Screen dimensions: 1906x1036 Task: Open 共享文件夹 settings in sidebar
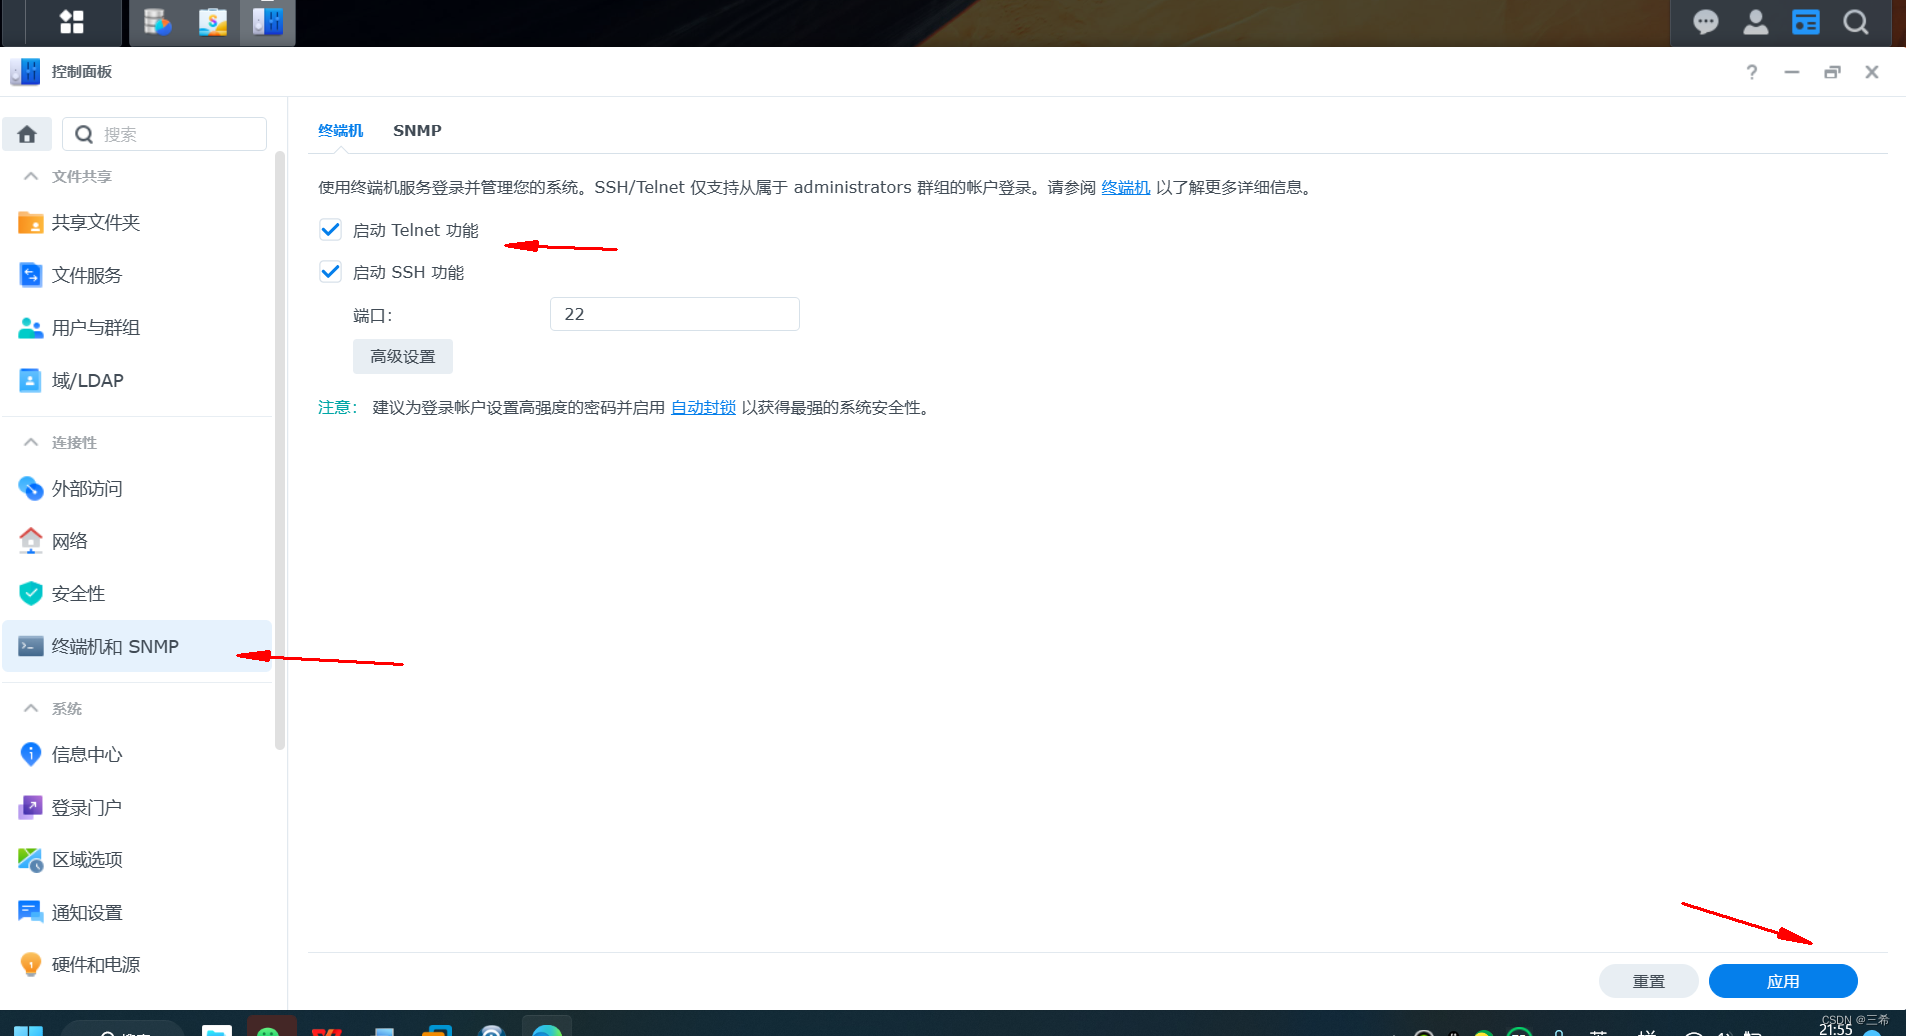click(x=95, y=222)
